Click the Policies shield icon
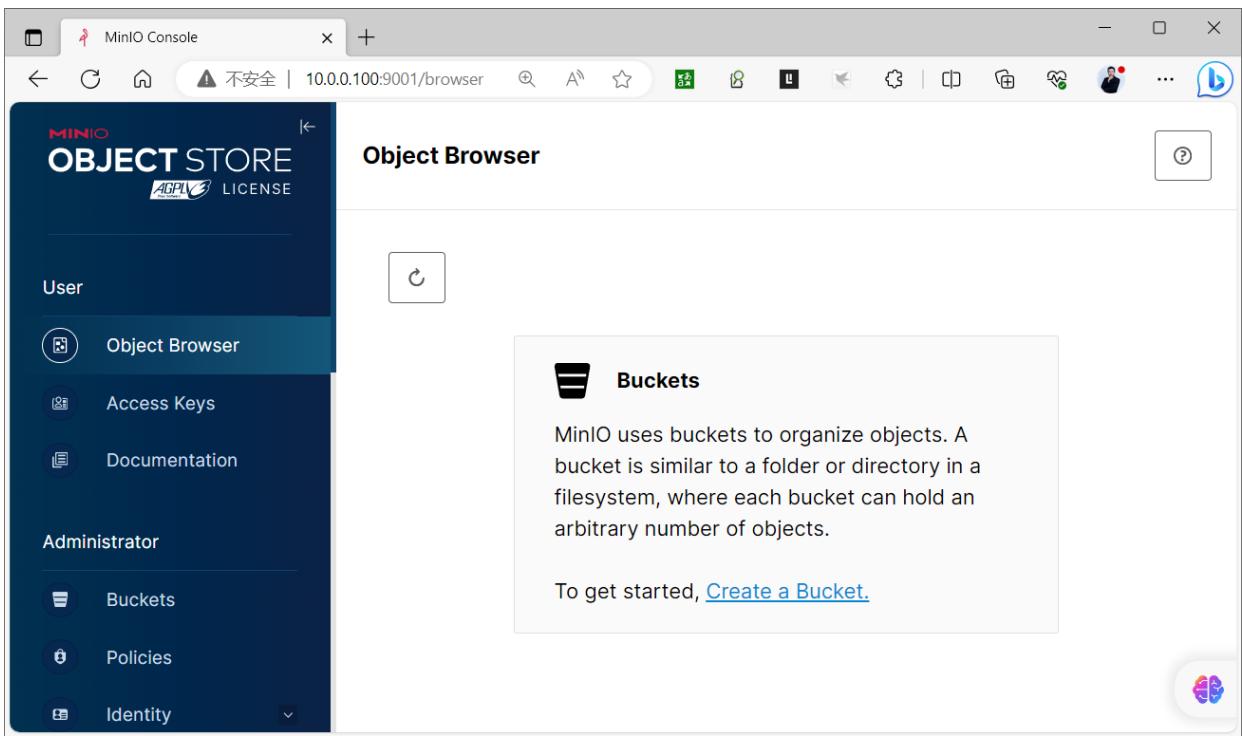This screenshot has height=736, width=1242. [x=58, y=657]
